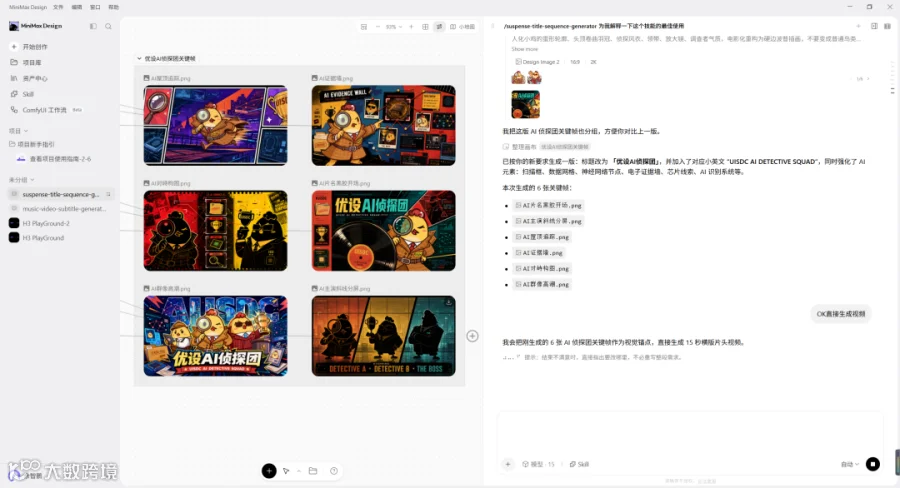The width and height of the screenshot is (900, 488).
Task: Open first small chicken reference thumbnail
Action: 518,78
